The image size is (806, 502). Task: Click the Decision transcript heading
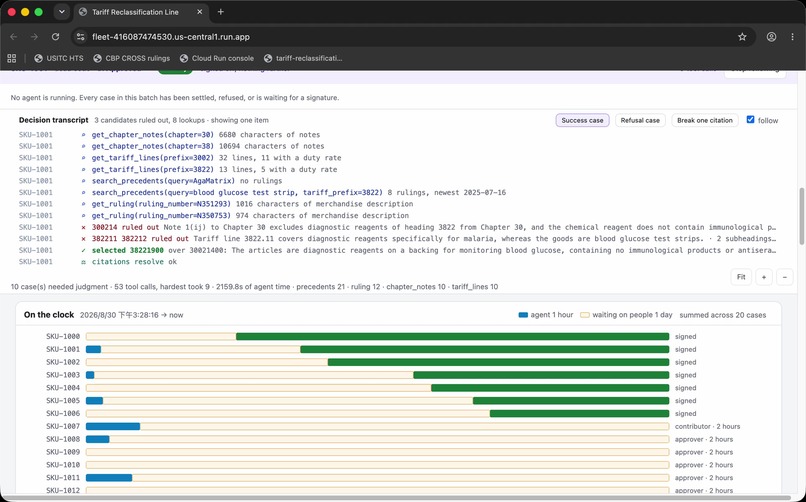(x=53, y=120)
